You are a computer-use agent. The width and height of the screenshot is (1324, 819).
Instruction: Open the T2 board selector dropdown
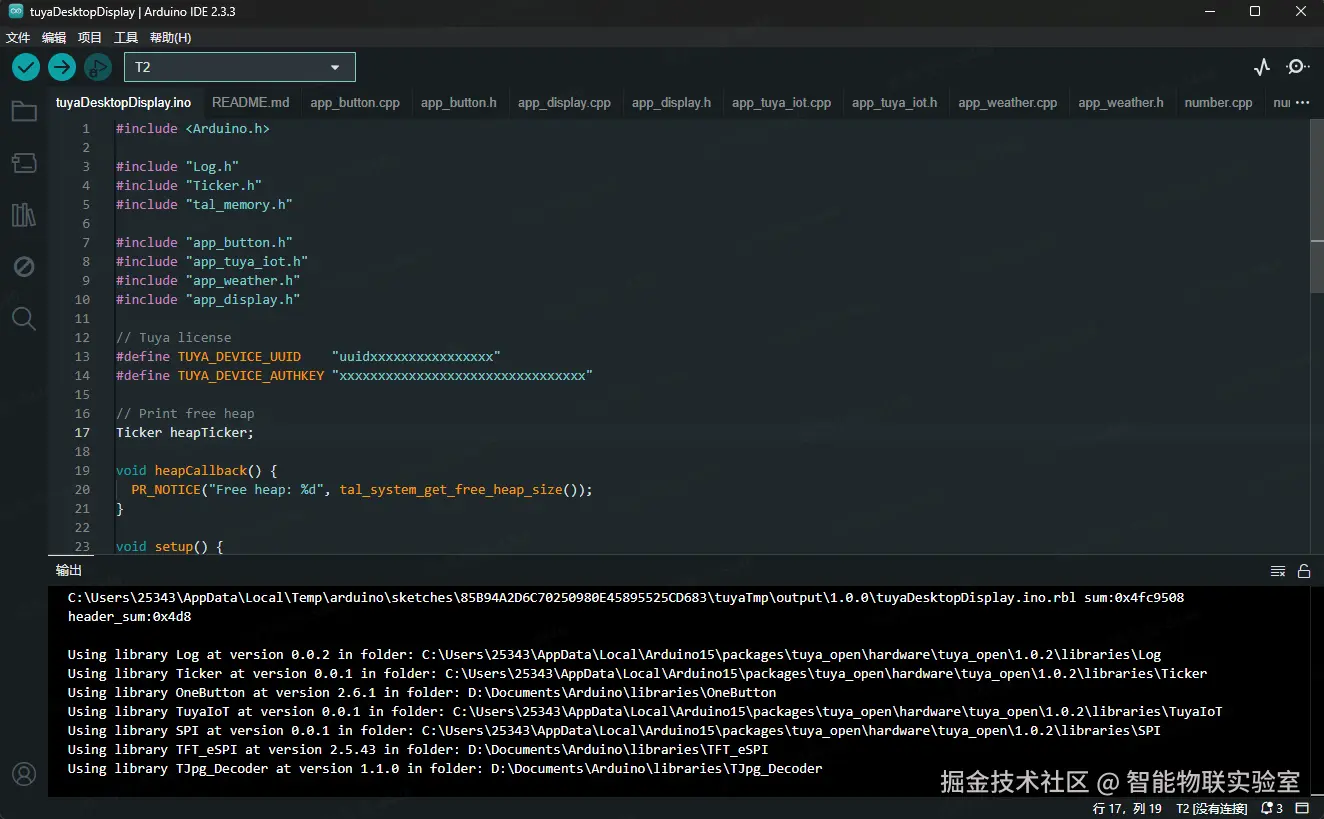pyautogui.click(x=240, y=67)
